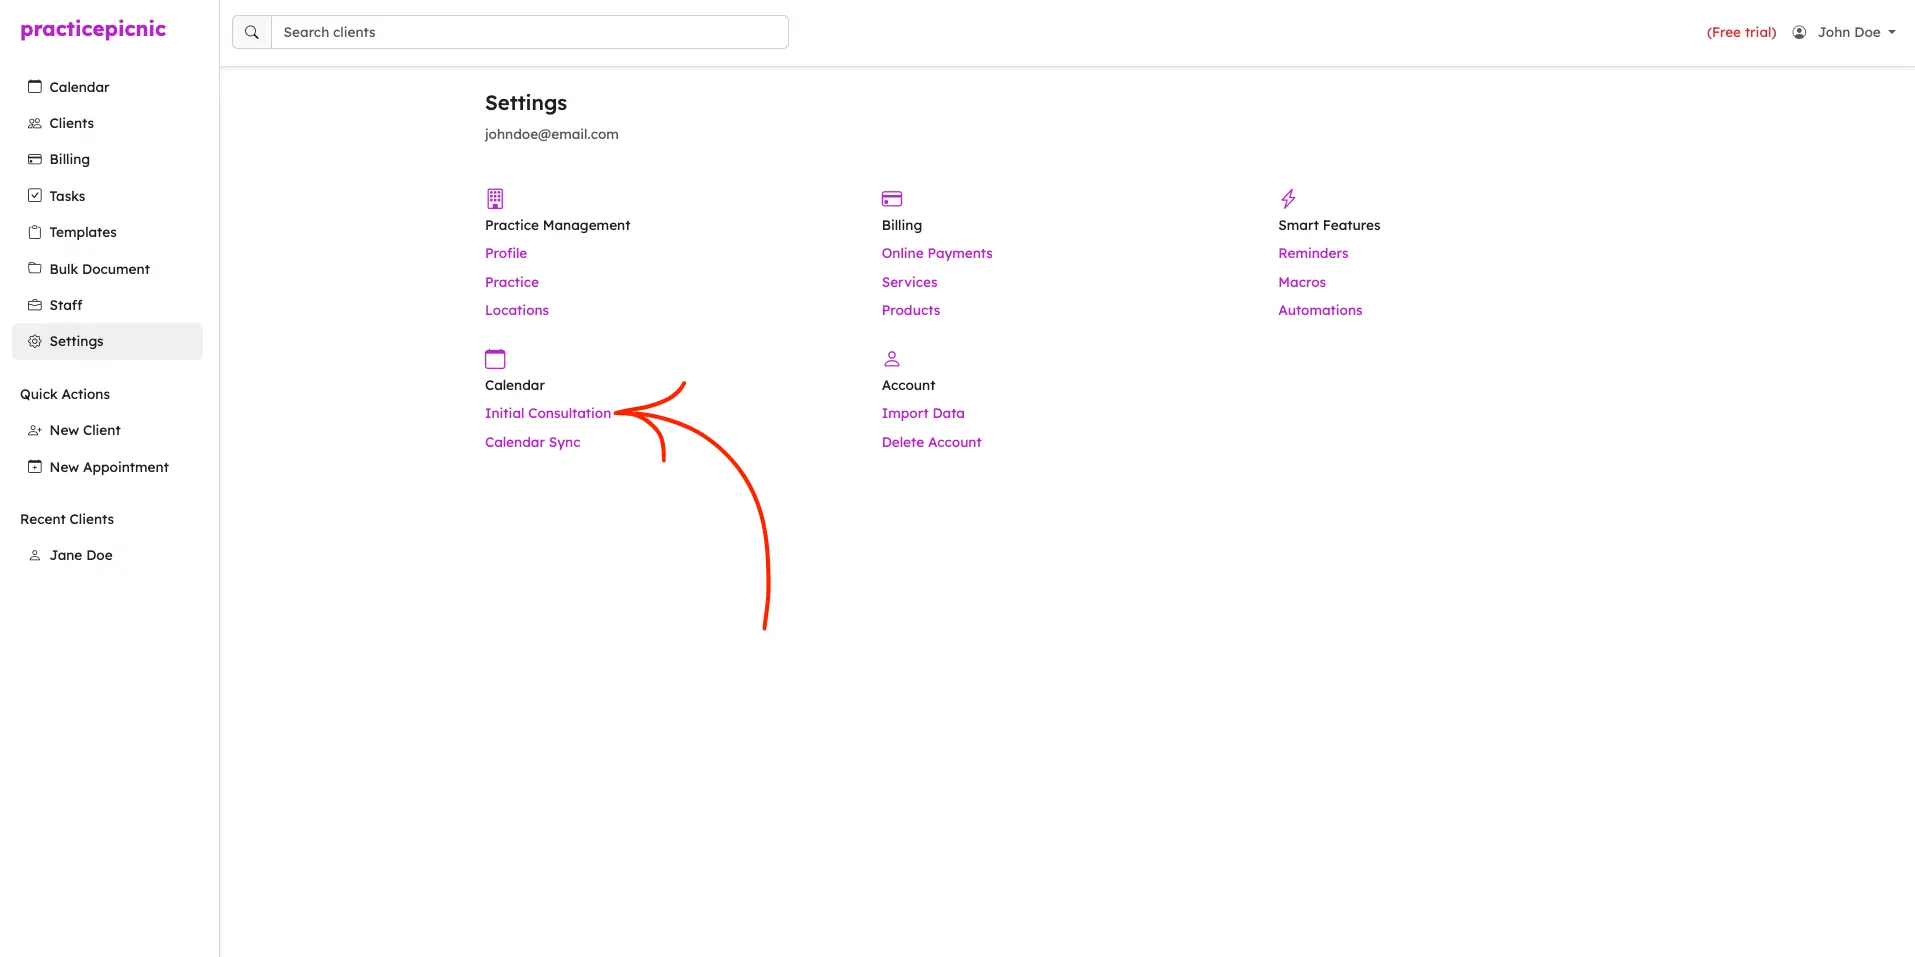The height and width of the screenshot is (957, 1915).
Task: Click the Billing section credit card icon
Action: coord(892,198)
